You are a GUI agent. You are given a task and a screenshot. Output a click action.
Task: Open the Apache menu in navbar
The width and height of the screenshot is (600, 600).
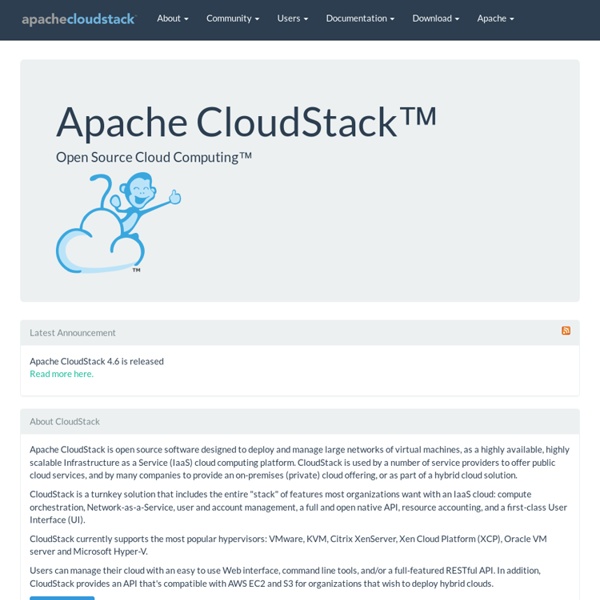click(x=495, y=19)
